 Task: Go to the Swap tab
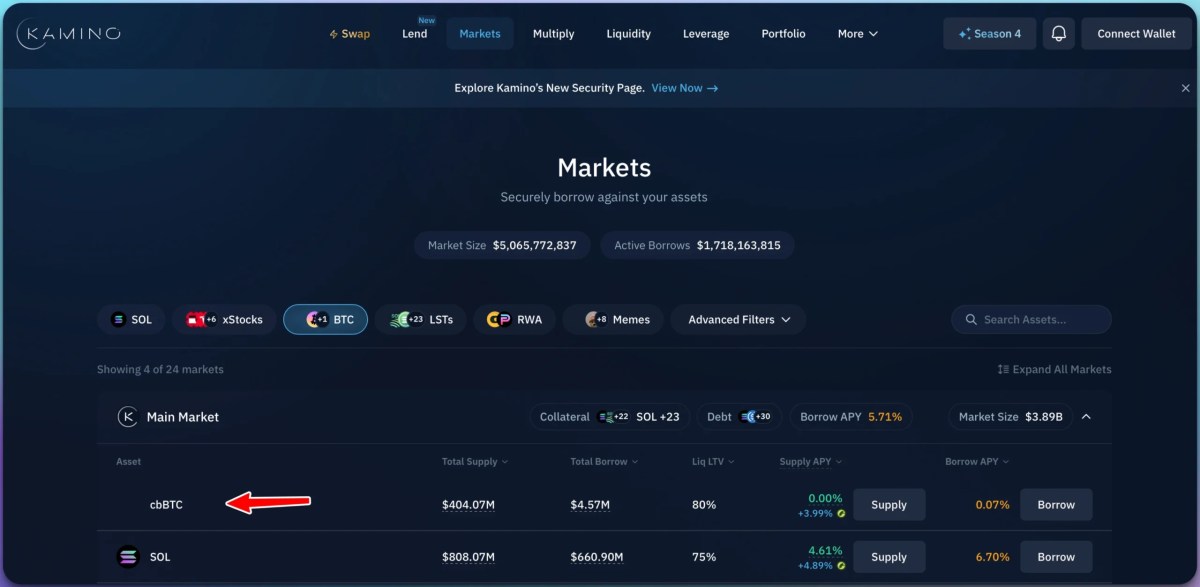point(349,34)
